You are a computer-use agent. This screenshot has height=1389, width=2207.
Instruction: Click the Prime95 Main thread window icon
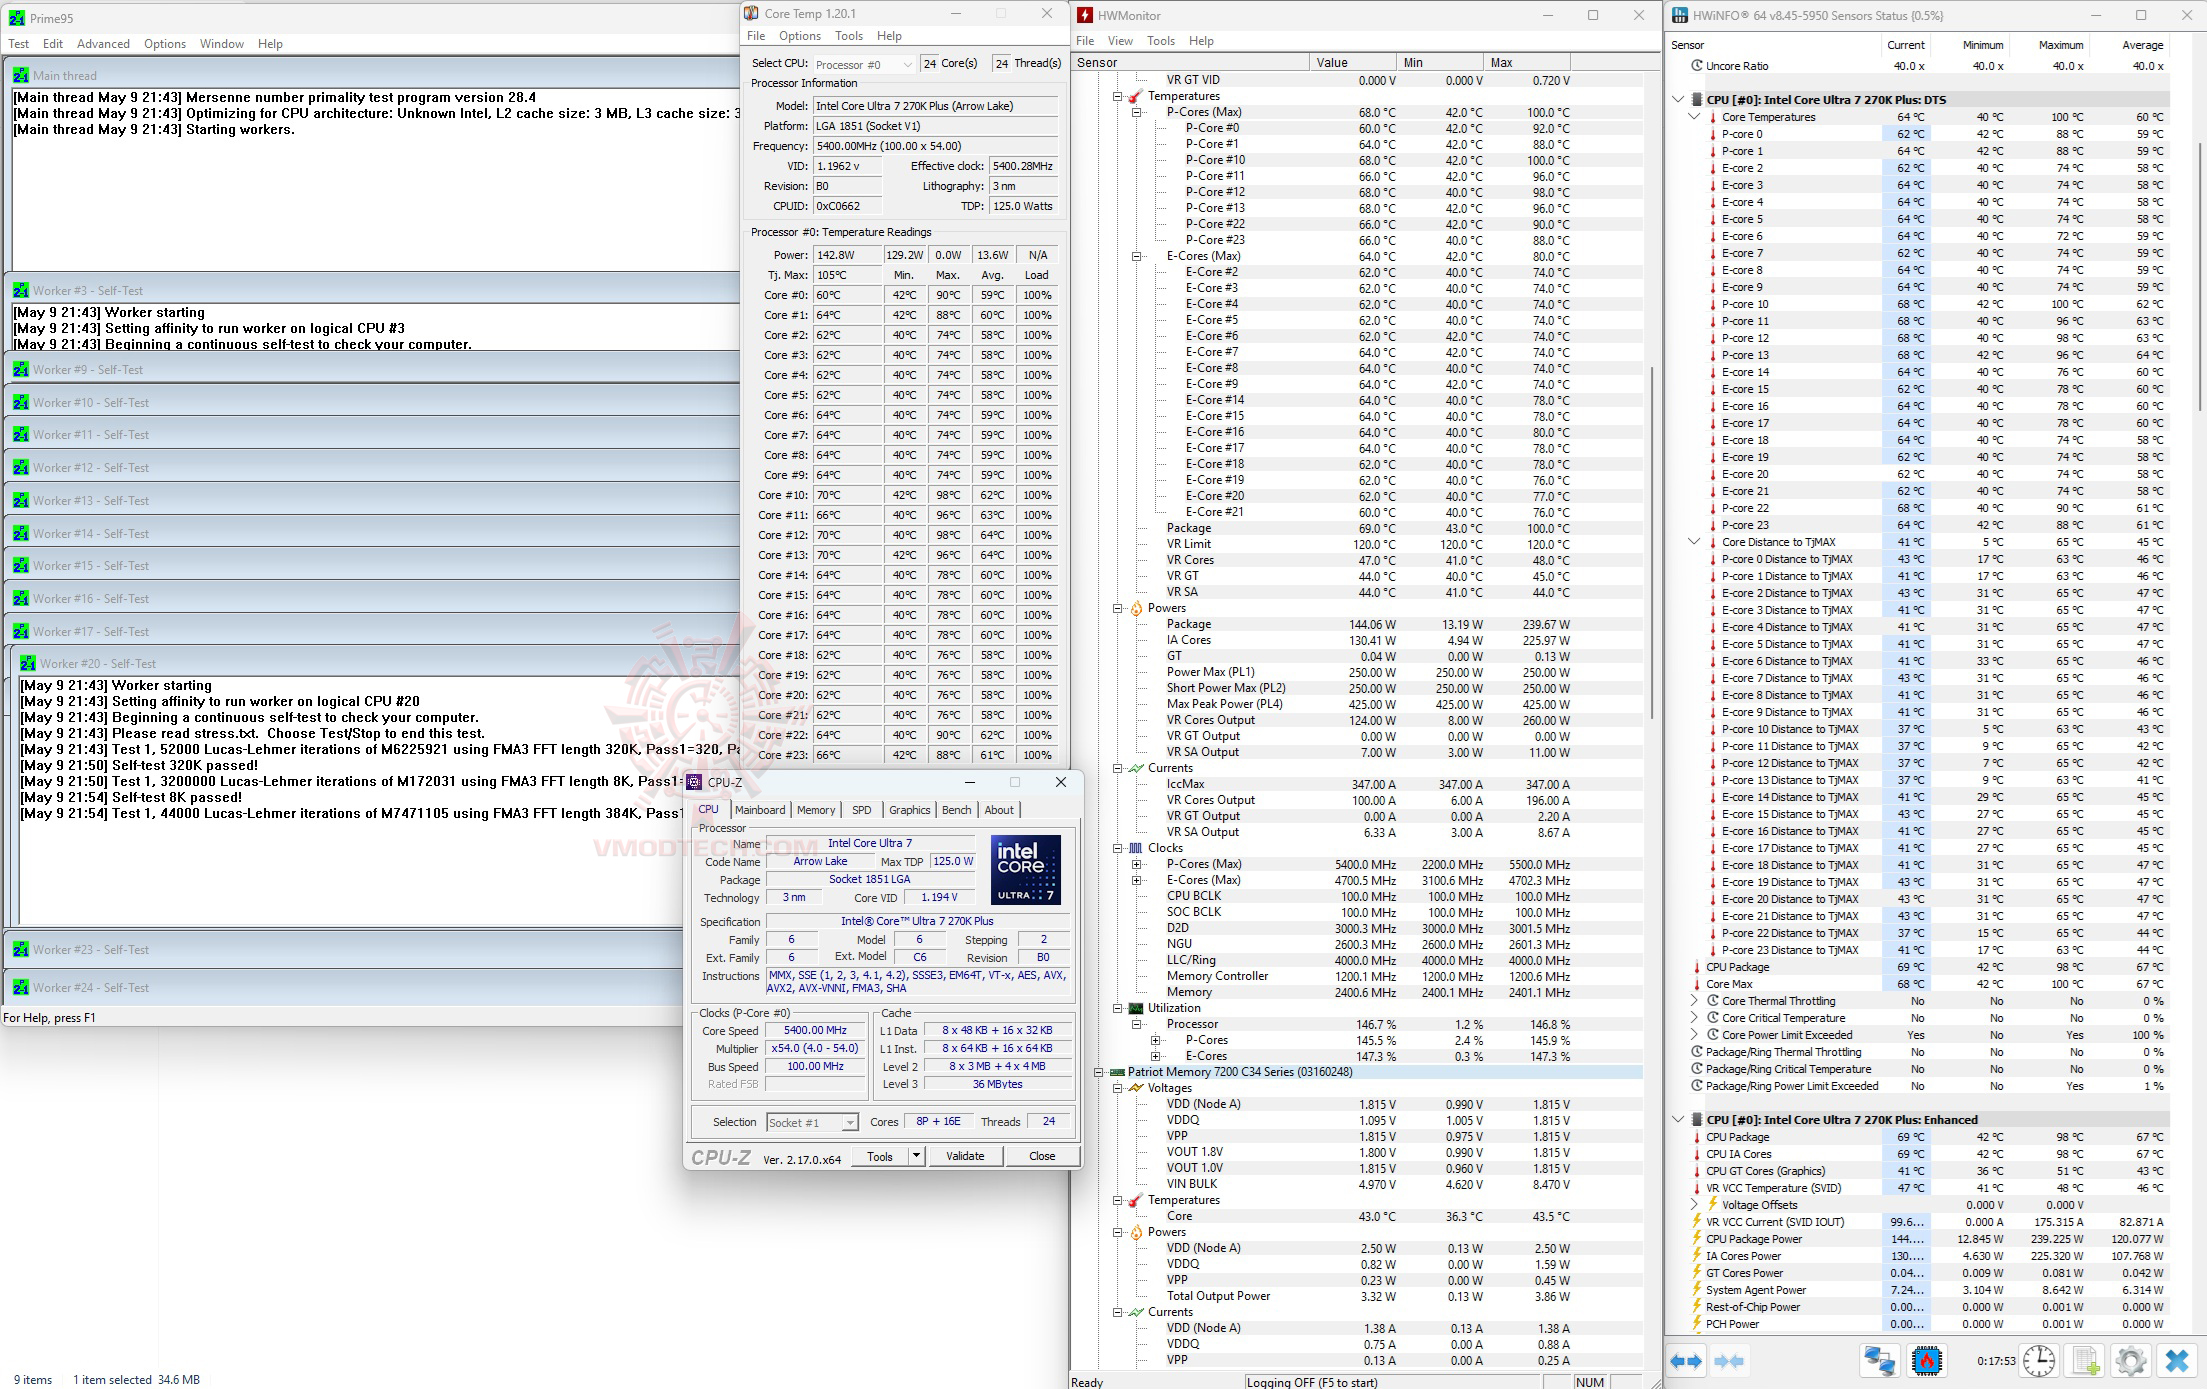pyautogui.click(x=21, y=75)
